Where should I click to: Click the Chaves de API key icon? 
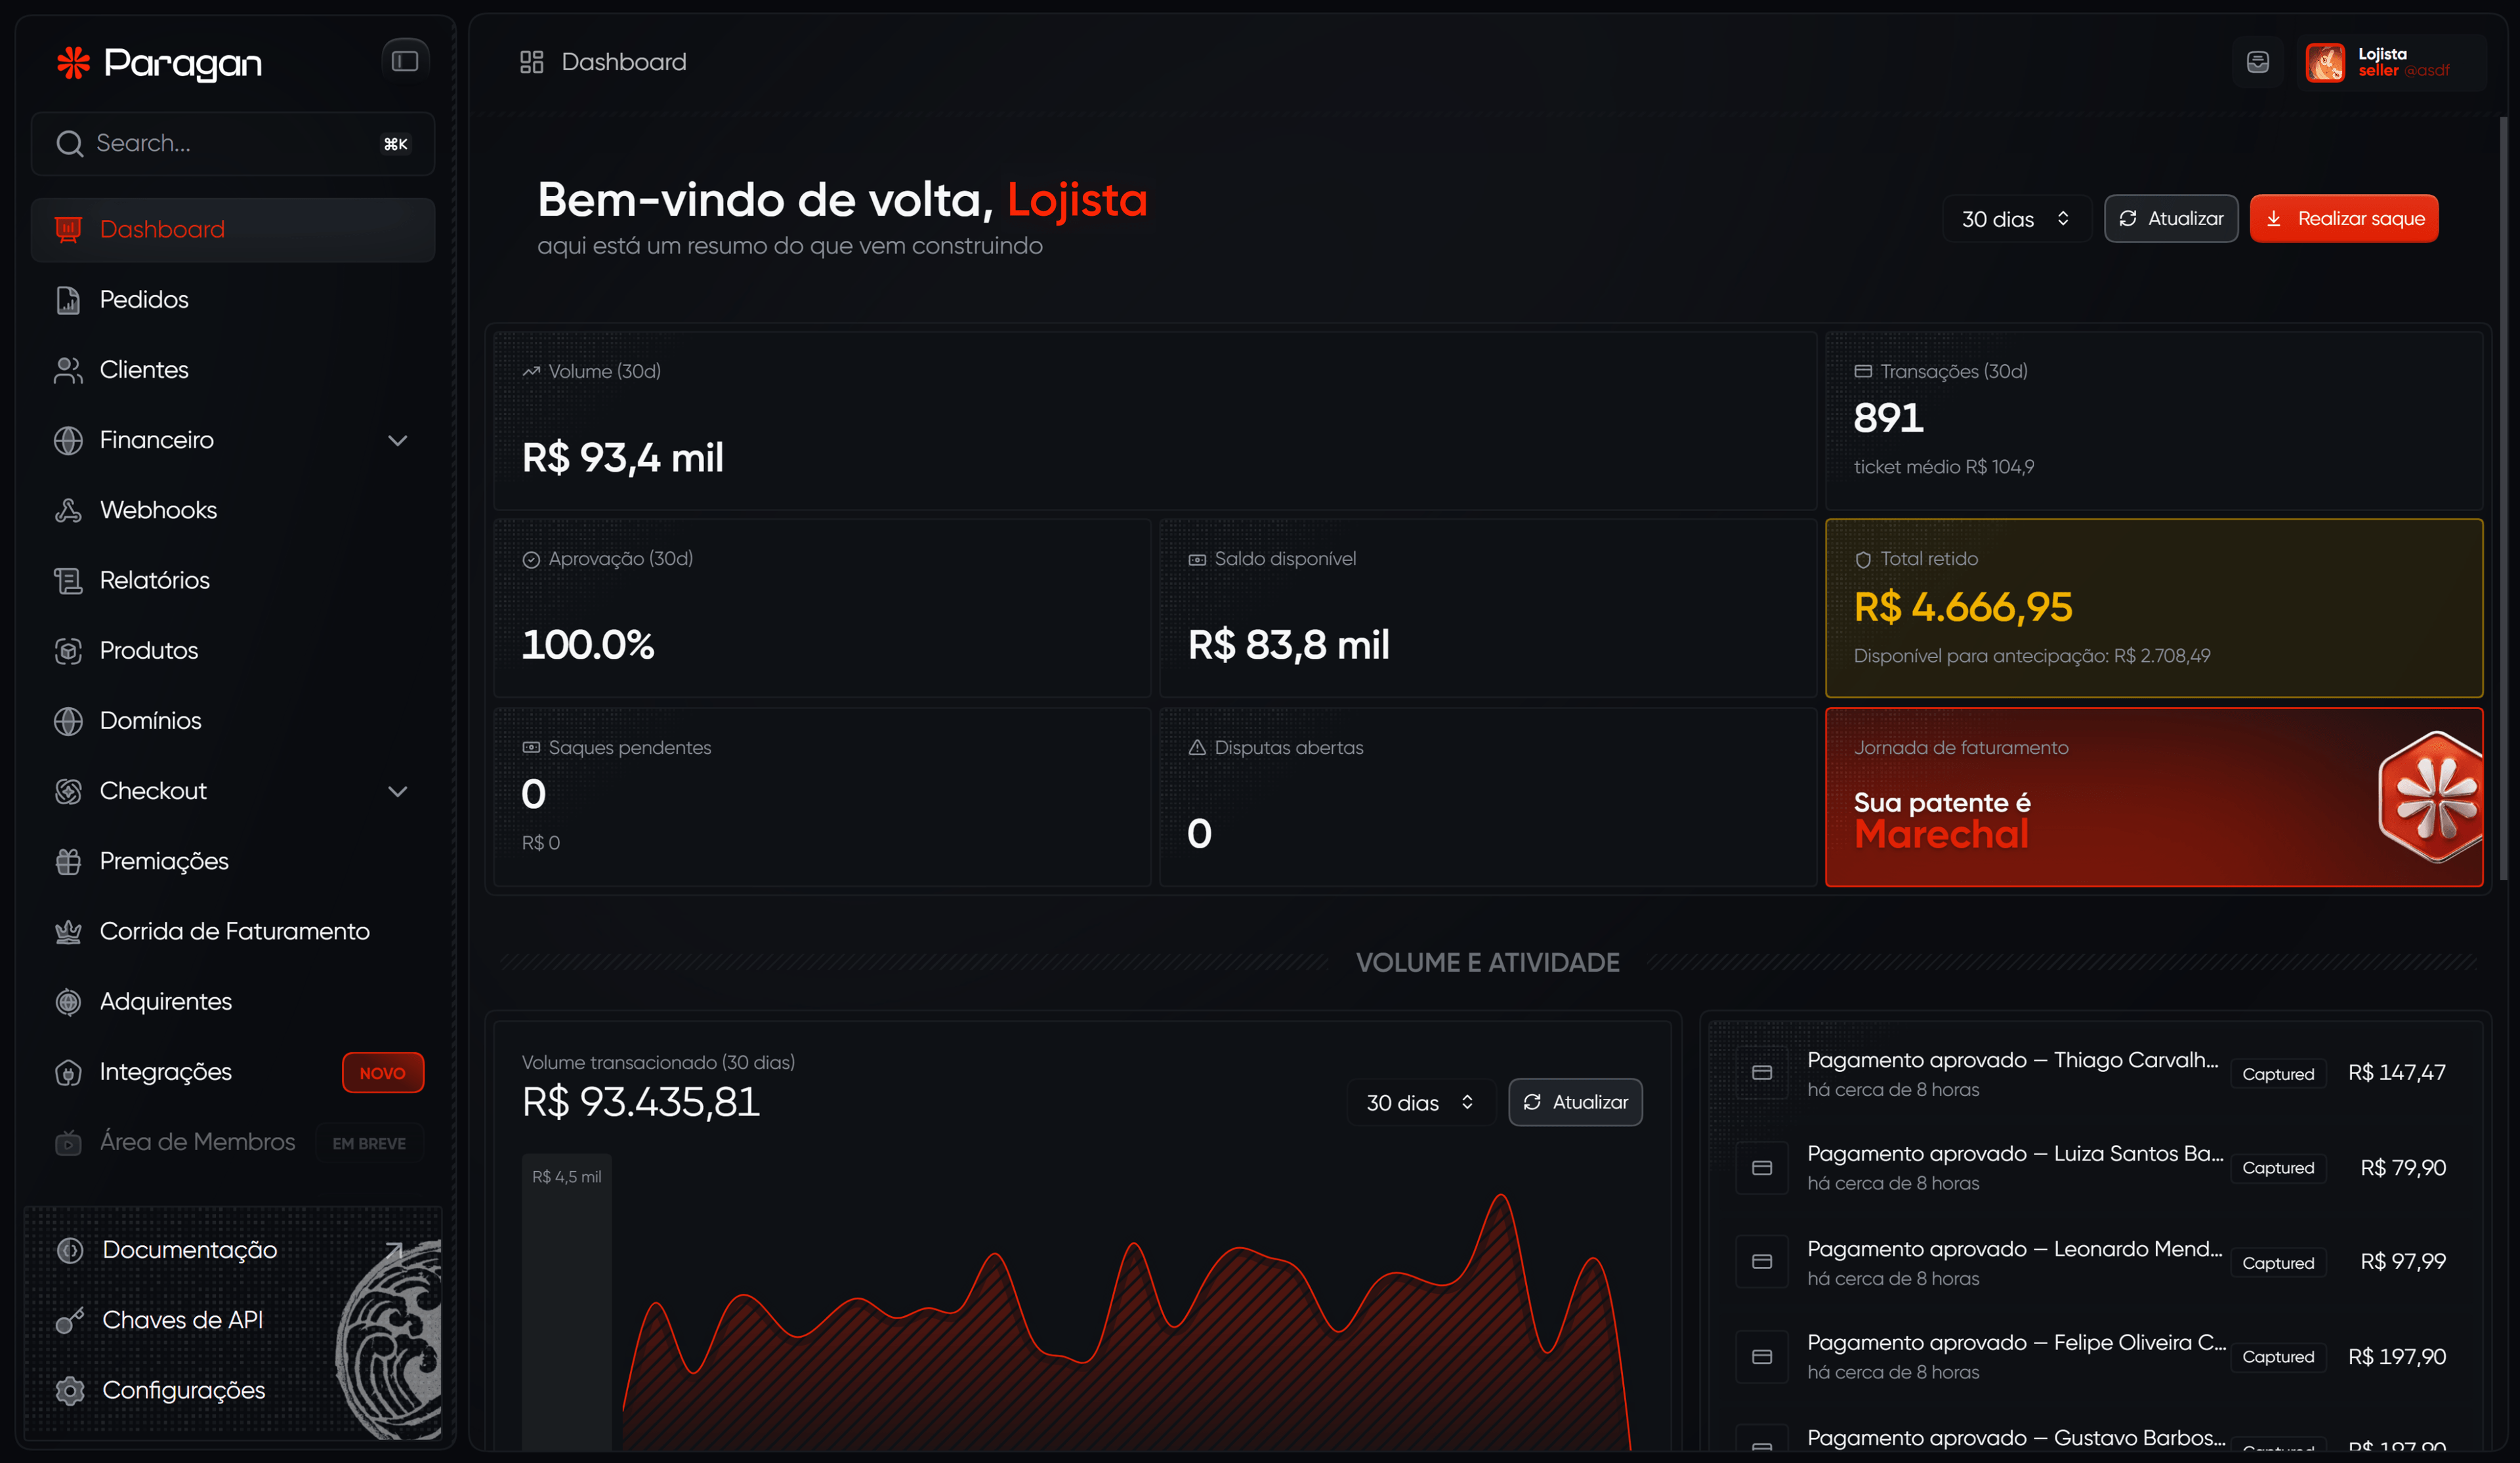click(70, 1320)
